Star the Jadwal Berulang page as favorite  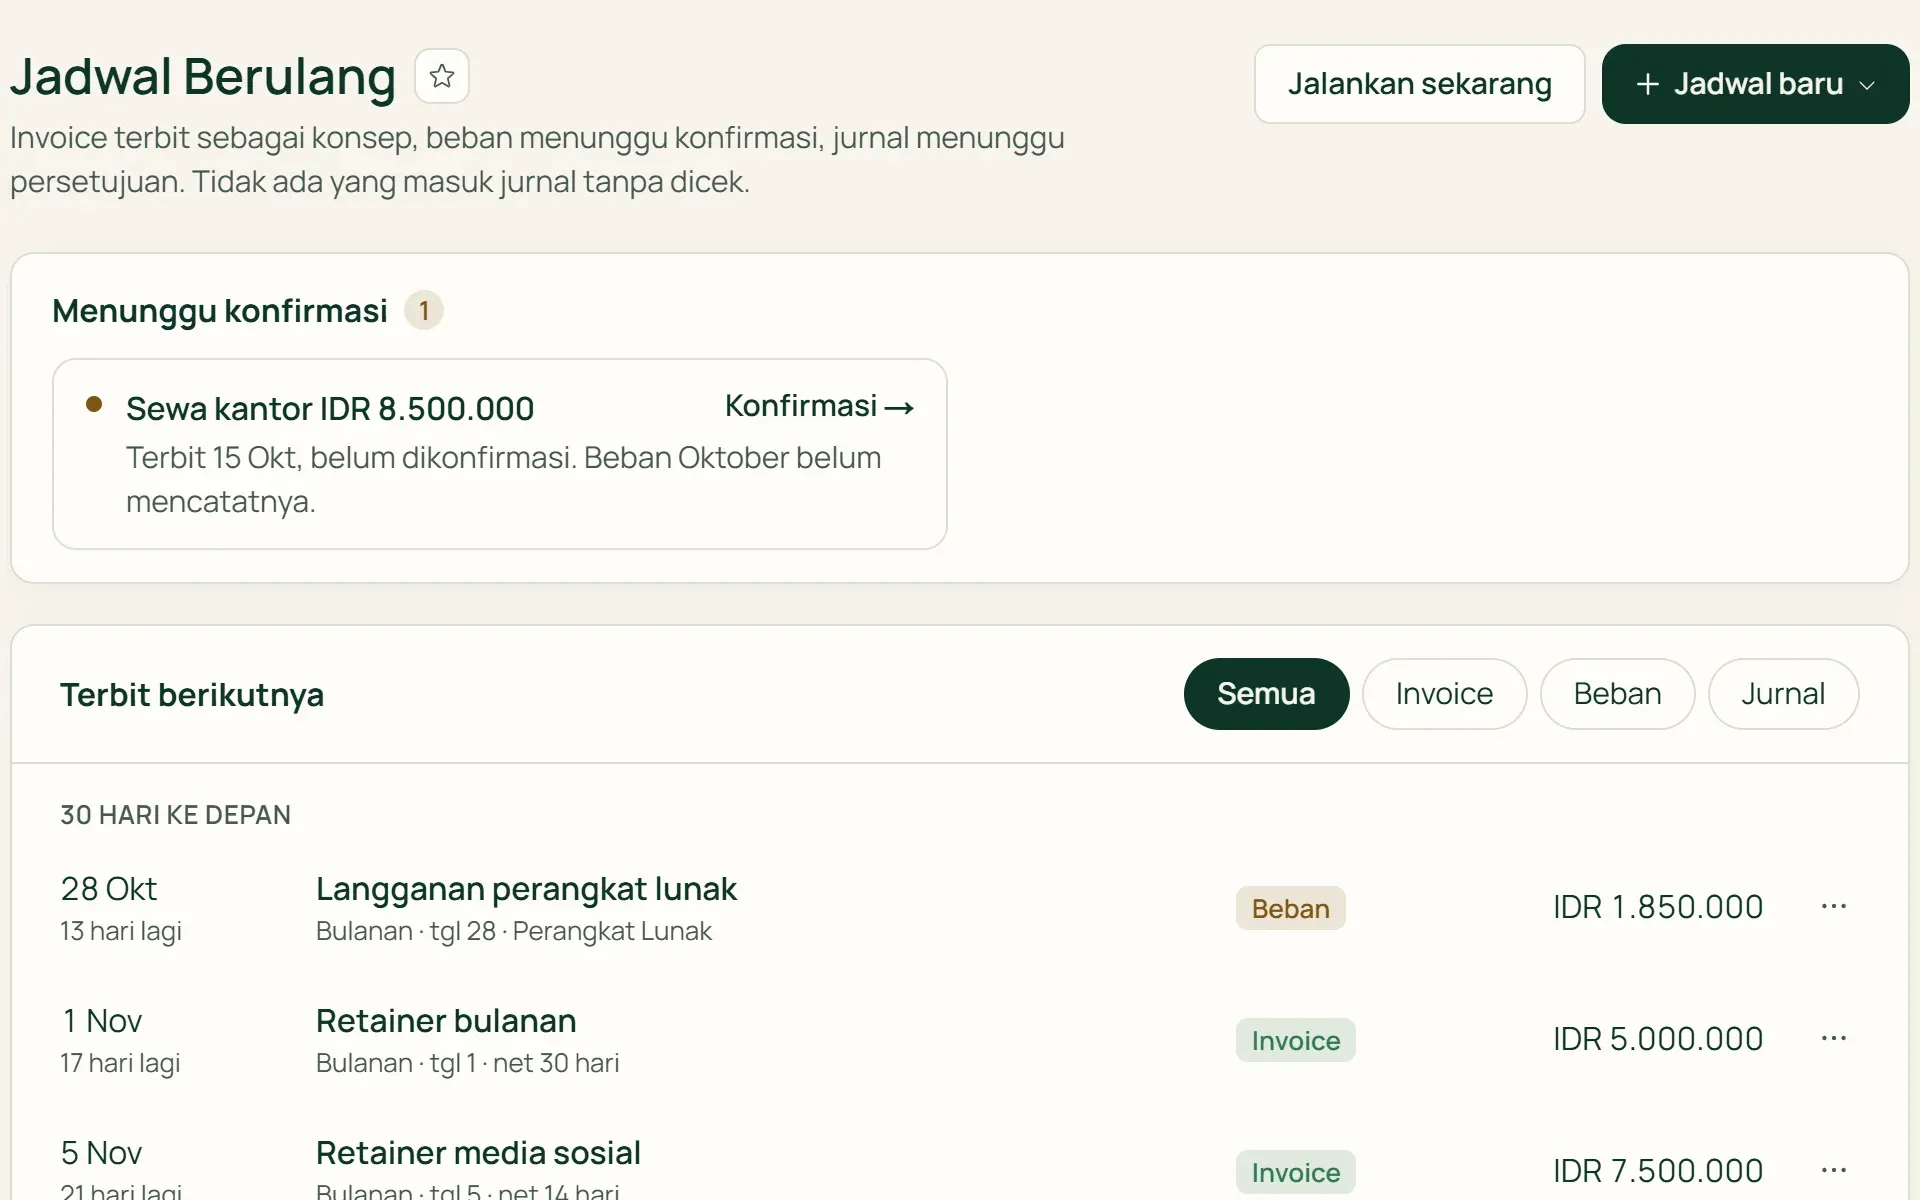[442, 76]
